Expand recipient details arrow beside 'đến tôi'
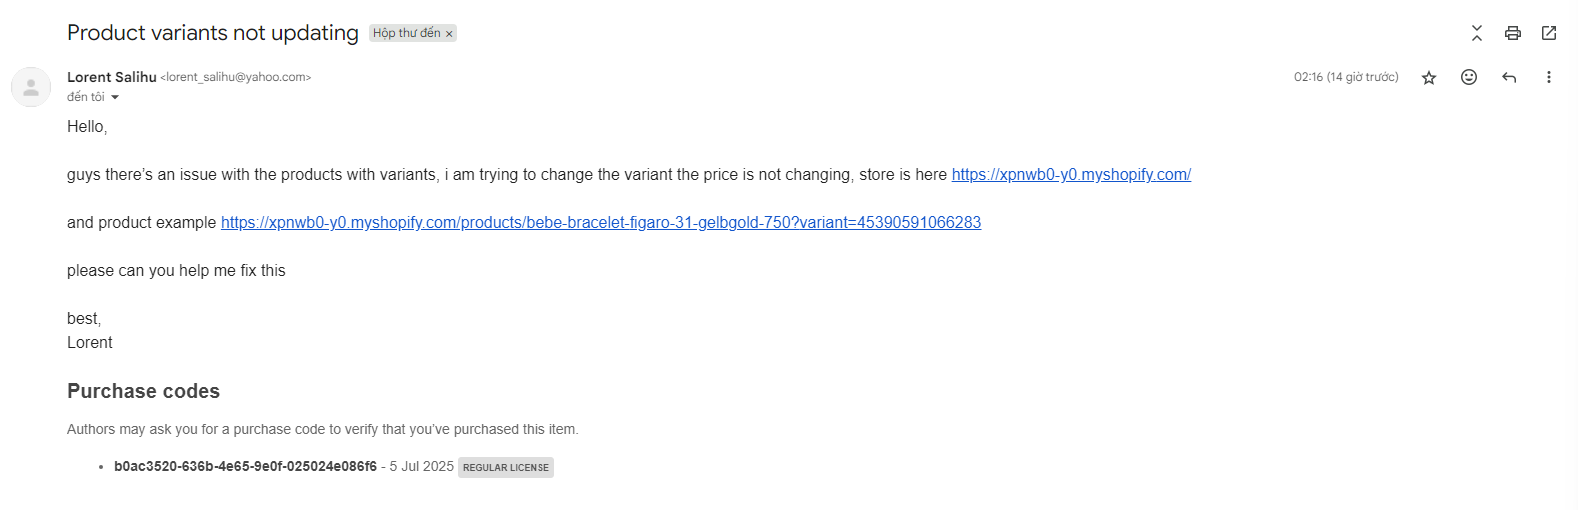Viewport: 1578px width, 510px height. pos(115,97)
